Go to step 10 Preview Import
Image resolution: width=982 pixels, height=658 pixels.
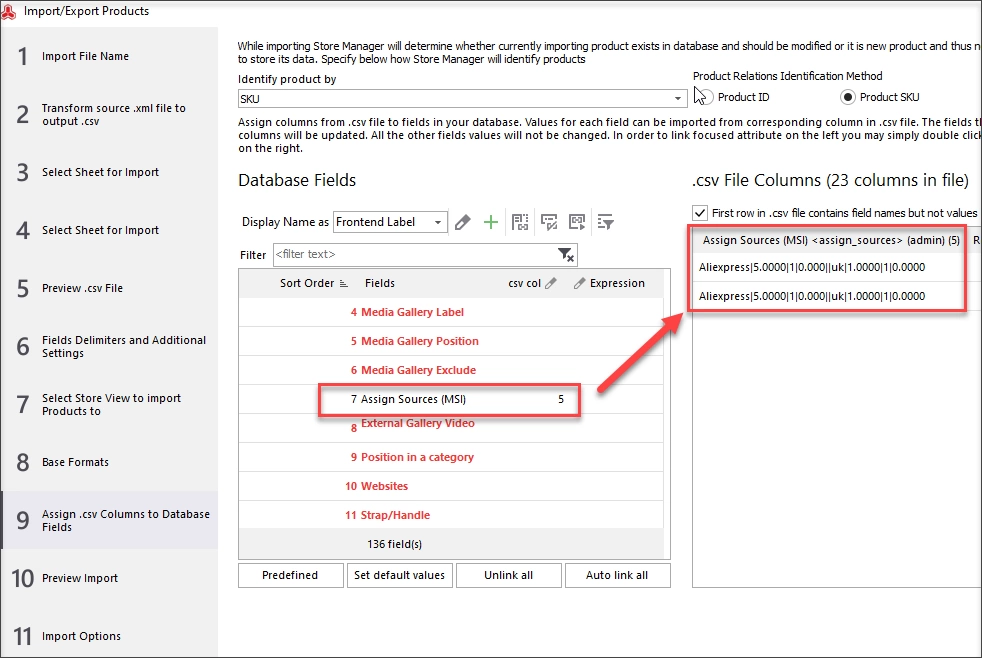110,578
